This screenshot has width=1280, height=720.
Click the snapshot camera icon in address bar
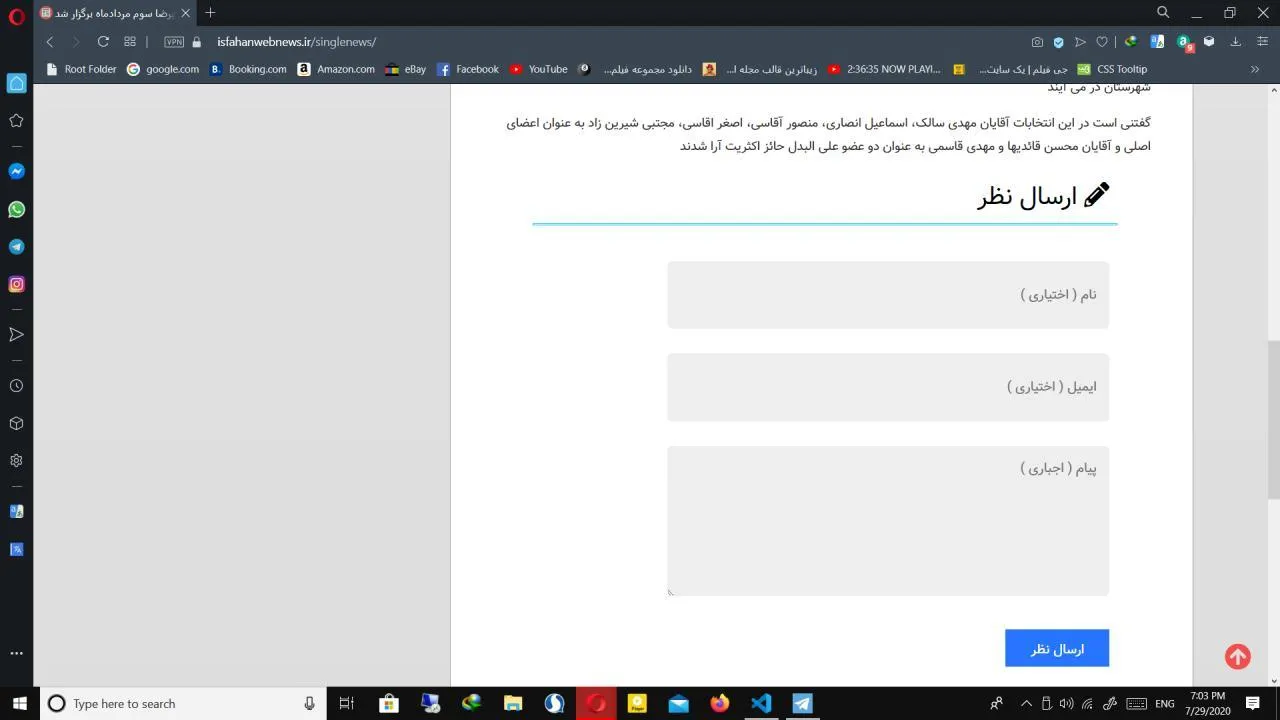tap(1037, 42)
